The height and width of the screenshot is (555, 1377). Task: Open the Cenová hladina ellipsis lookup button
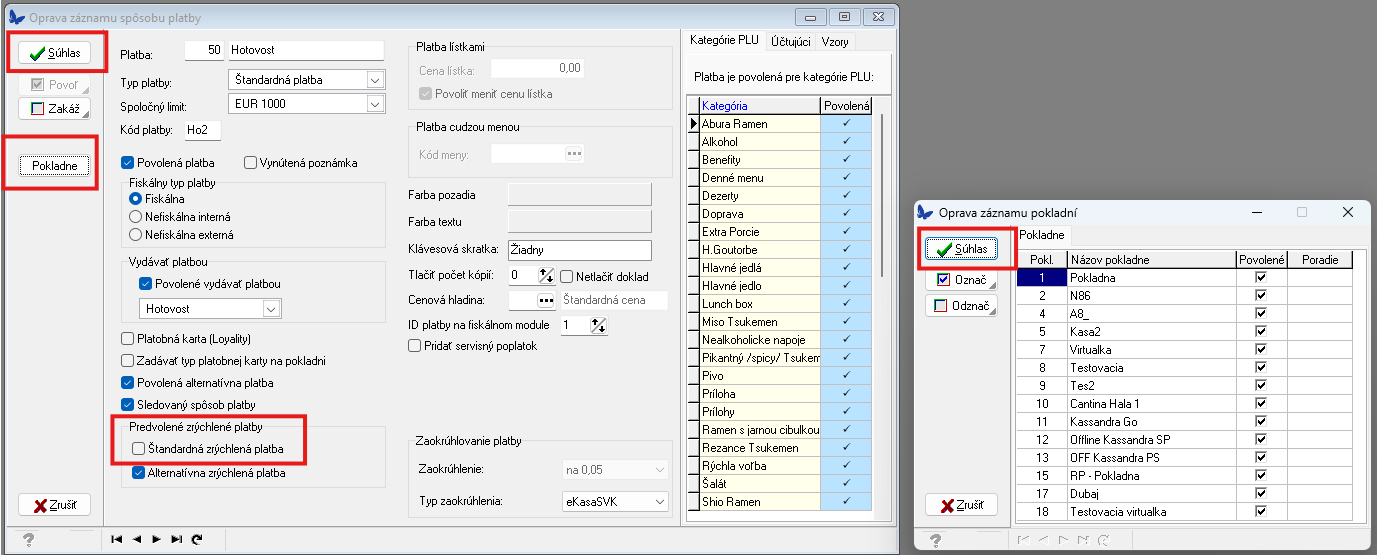pos(546,299)
